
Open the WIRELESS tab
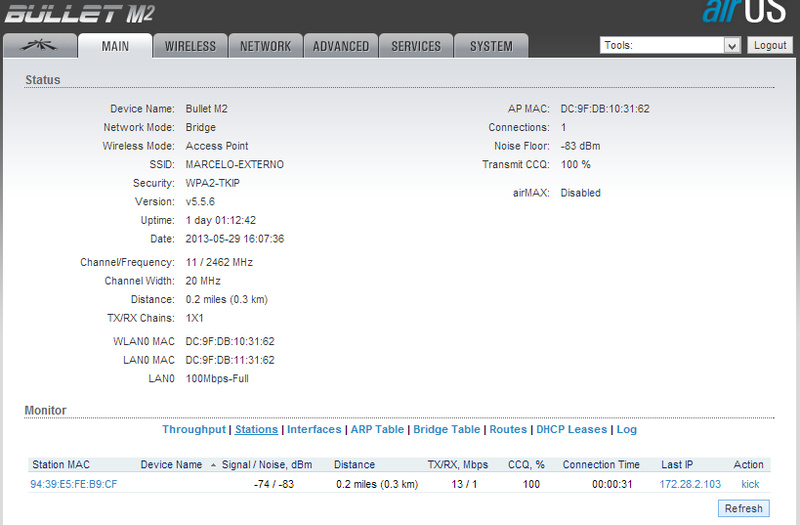[190, 46]
